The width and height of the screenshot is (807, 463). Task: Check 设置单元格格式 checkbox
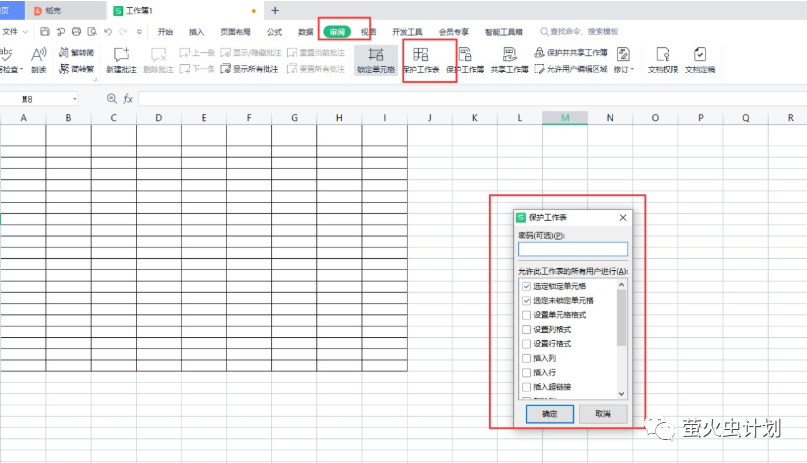point(526,315)
